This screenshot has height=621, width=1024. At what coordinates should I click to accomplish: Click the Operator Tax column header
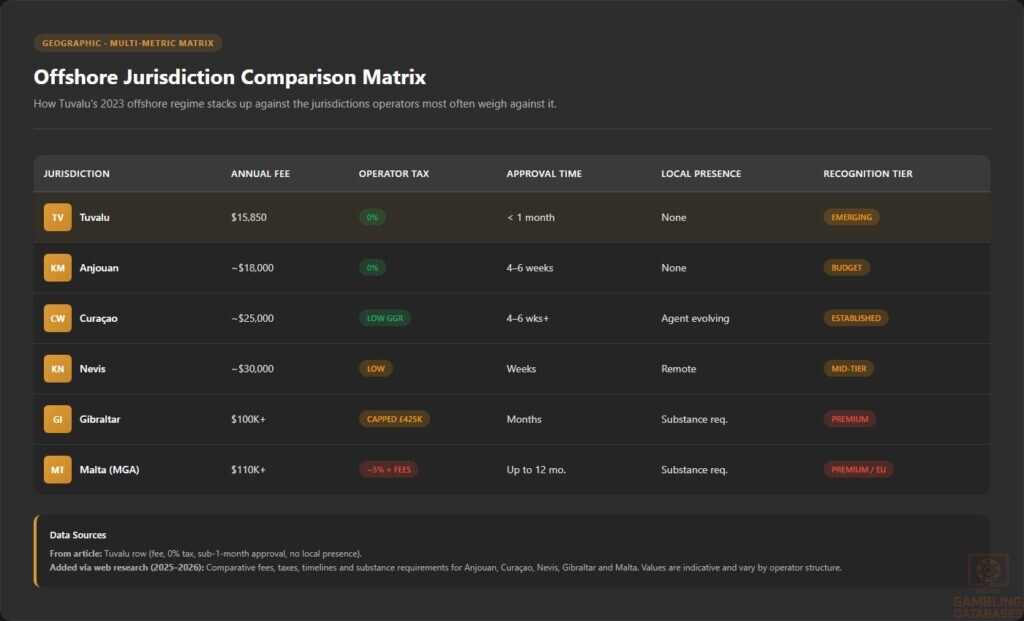[394, 174]
